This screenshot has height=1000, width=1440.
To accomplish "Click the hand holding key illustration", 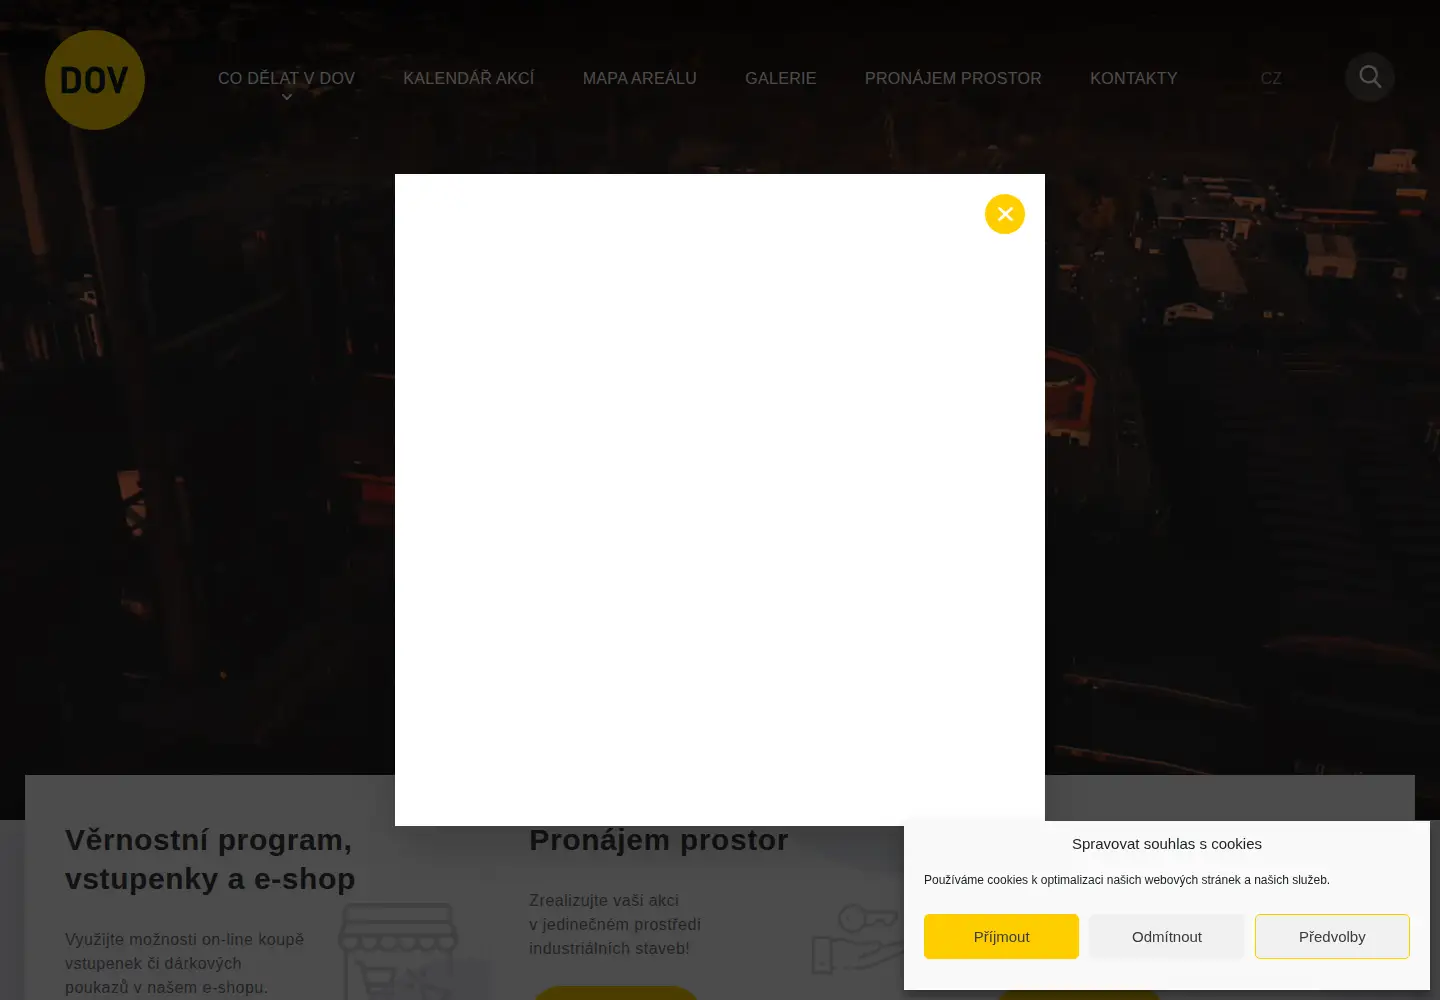I will click(860, 938).
